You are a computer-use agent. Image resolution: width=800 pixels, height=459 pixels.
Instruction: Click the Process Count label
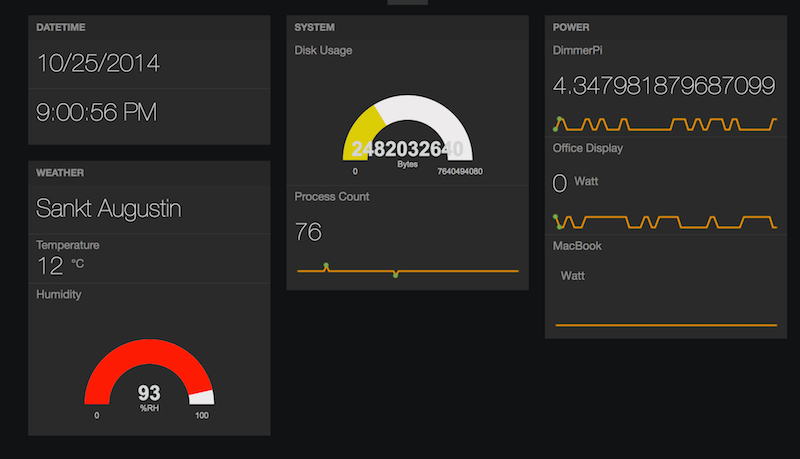(332, 197)
